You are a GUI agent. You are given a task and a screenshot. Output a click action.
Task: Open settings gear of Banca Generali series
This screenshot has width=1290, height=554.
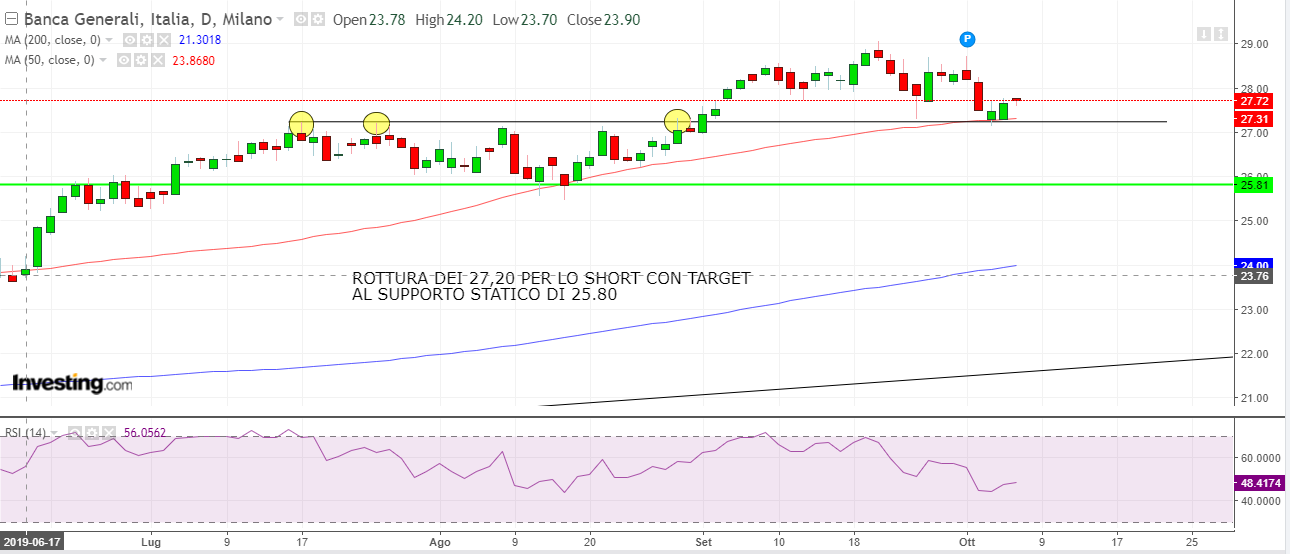point(318,19)
